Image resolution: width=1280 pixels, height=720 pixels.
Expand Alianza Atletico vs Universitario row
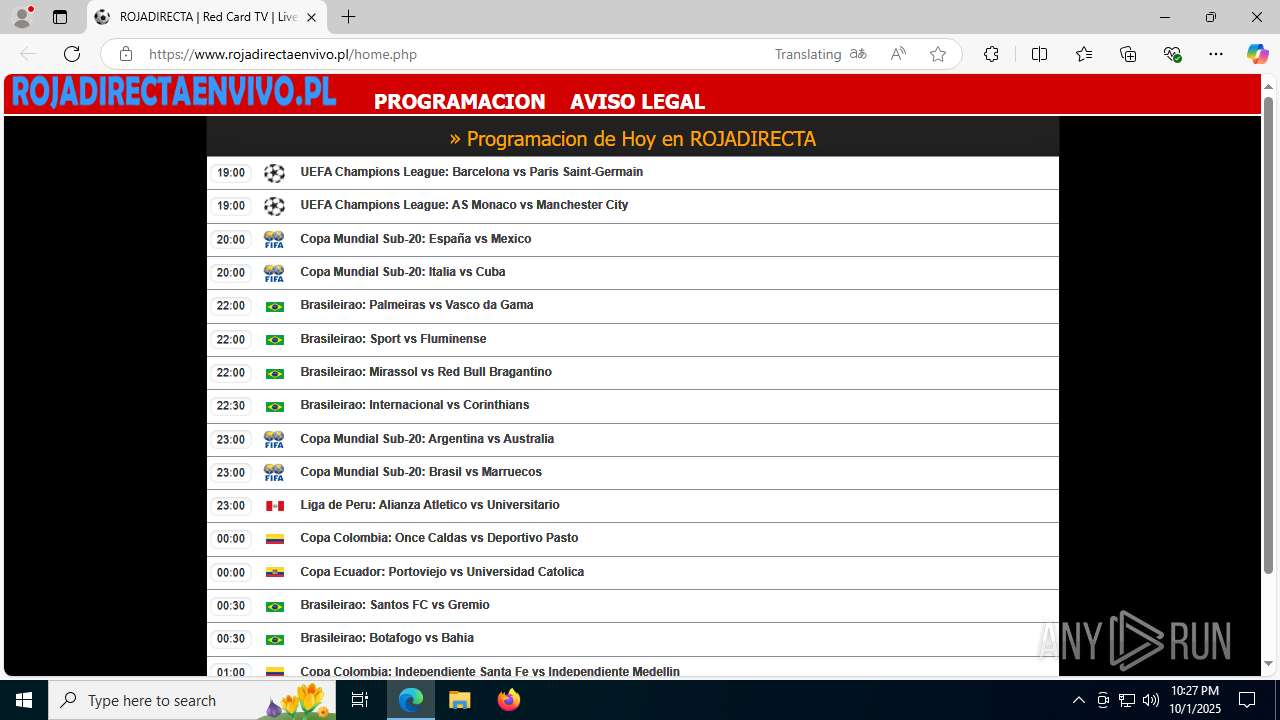(632, 505)
